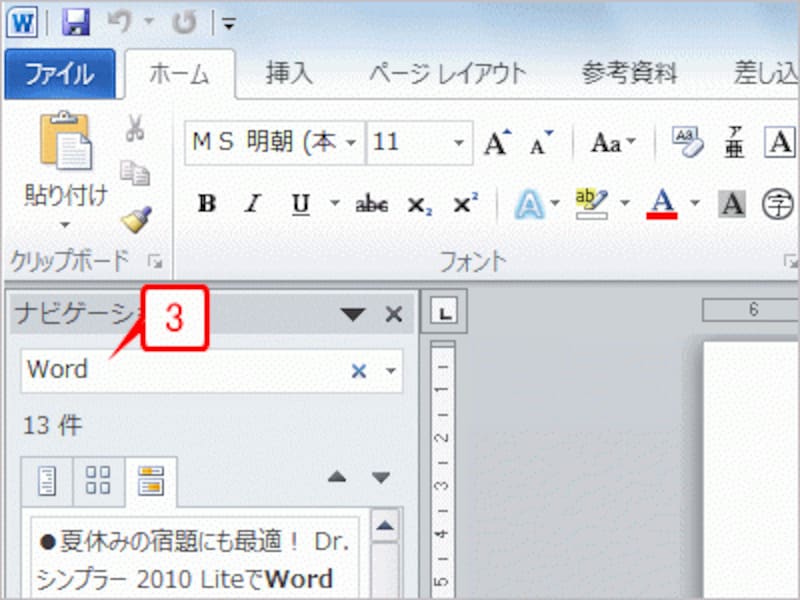The image size is (800, 600).
Task: Select the search result 夏休みの宿題にも最適
Action: click(194, 559)
